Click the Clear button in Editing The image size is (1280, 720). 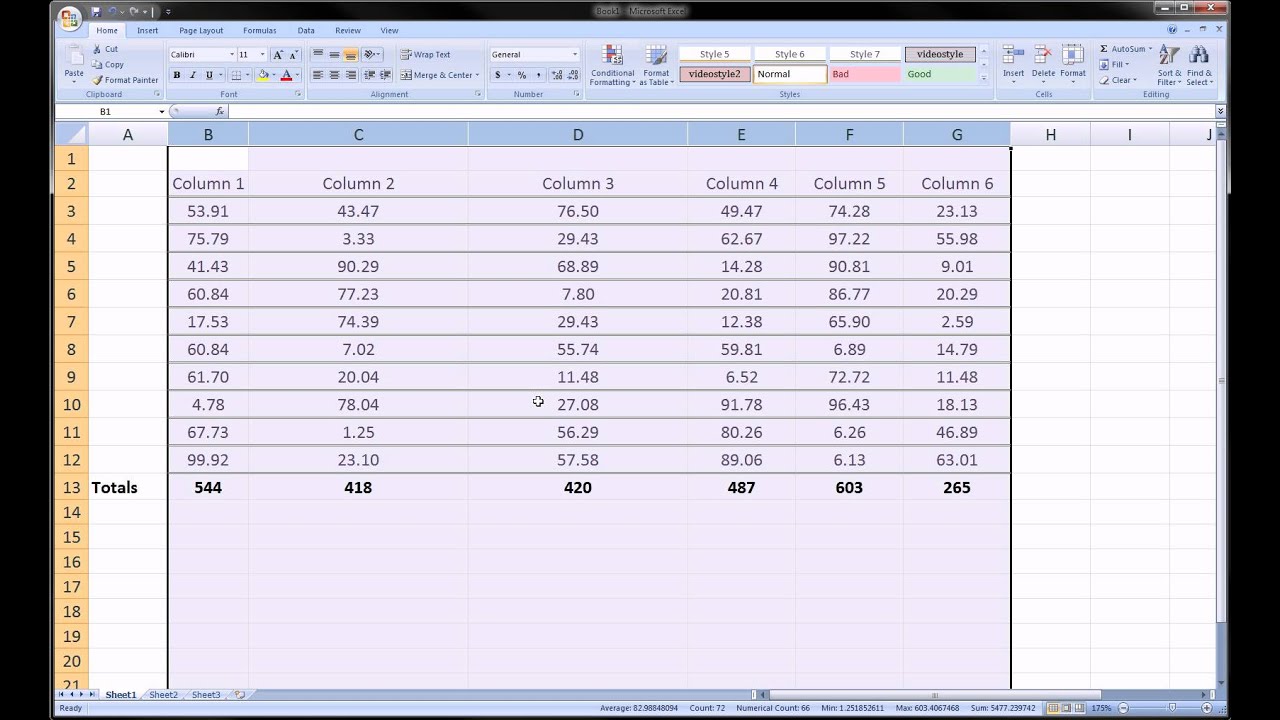click(1117, 80)
